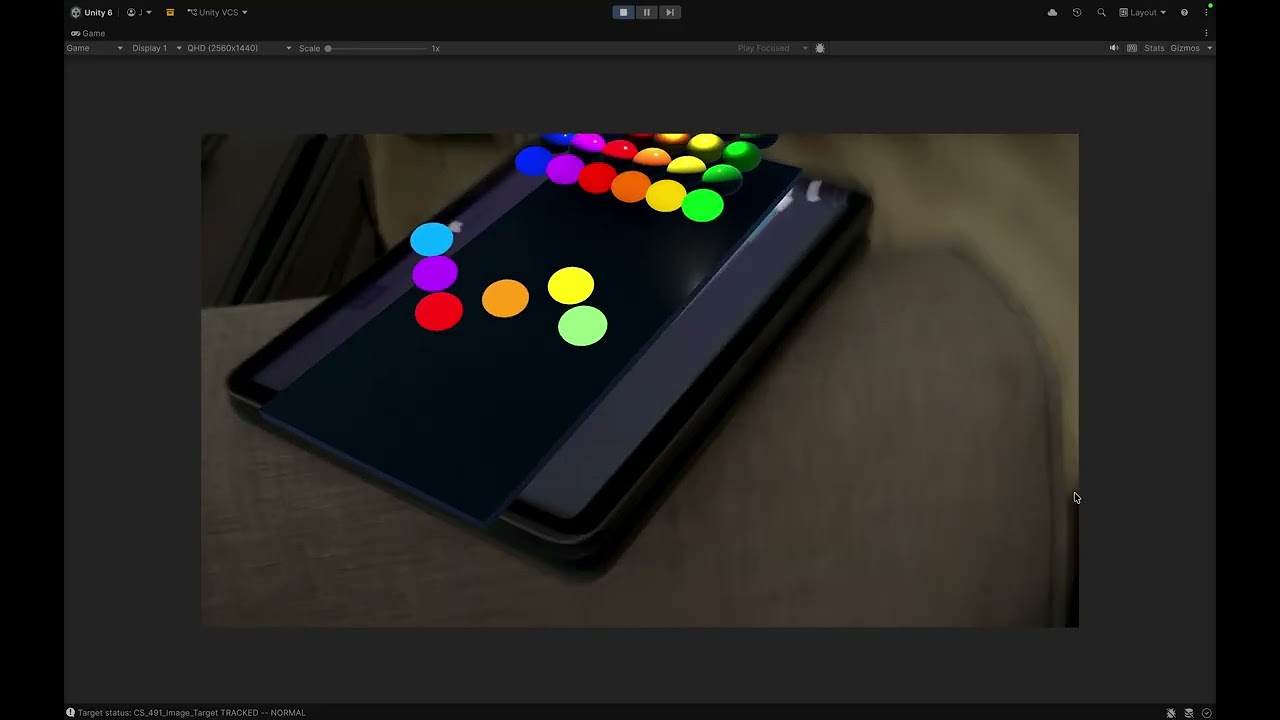This screenshot has height=720, width=1280.
Task: Open the Play Focused dropdown
Action: 772,48
